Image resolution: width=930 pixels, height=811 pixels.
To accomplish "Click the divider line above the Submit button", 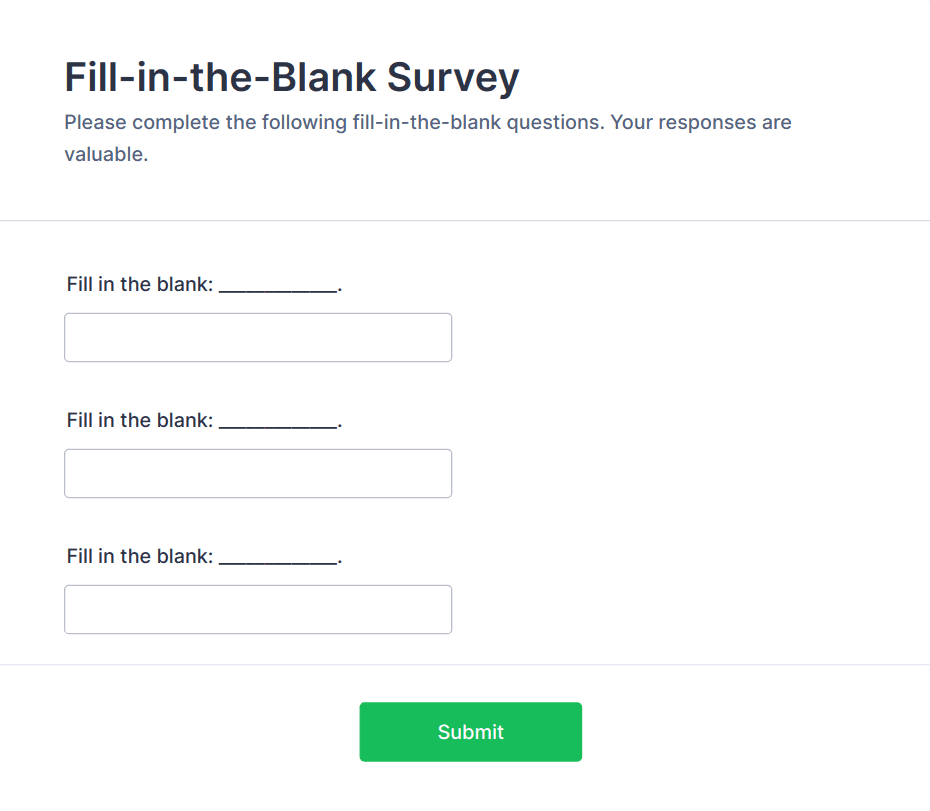I will point(465,664).
